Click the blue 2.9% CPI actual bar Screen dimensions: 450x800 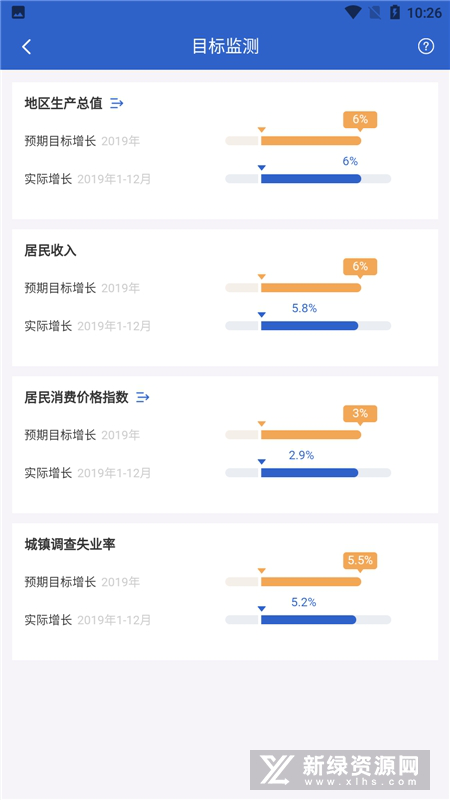309,472
